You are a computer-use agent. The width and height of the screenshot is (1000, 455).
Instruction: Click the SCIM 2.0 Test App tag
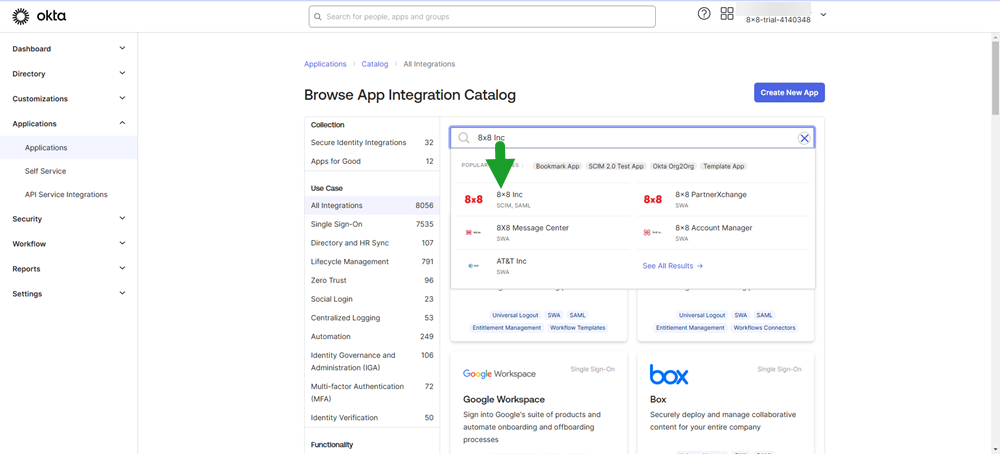click(x=616, y=166)
